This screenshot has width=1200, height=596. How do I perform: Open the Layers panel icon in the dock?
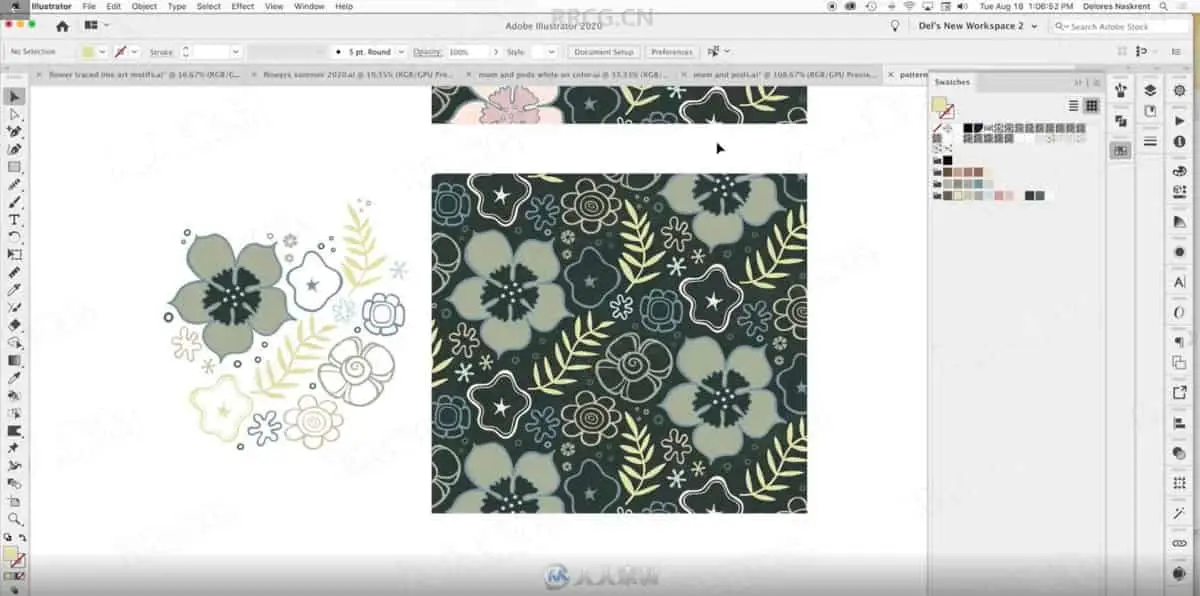(x=1150, y=91)
